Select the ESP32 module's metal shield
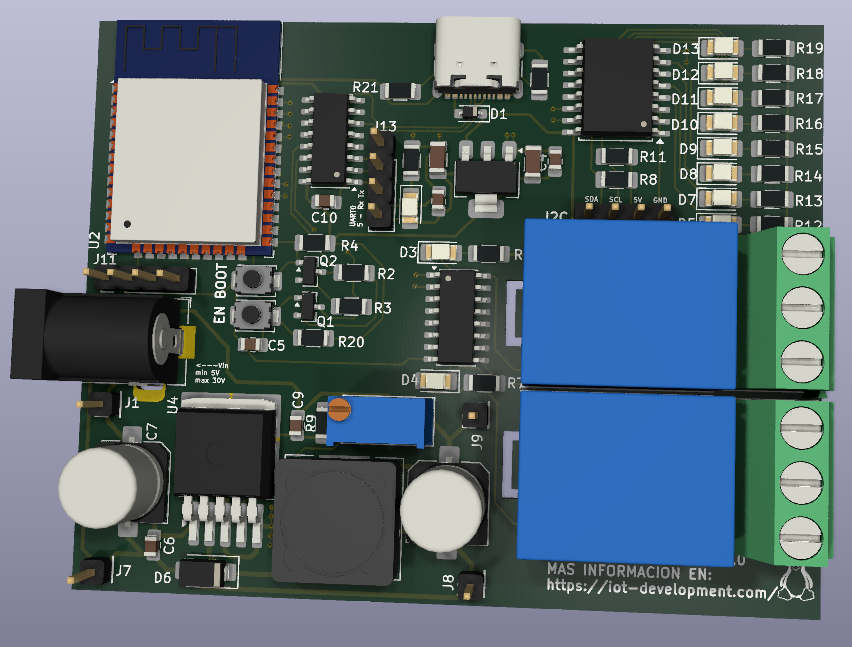This screenshot has height=647, width=852. 189,160
